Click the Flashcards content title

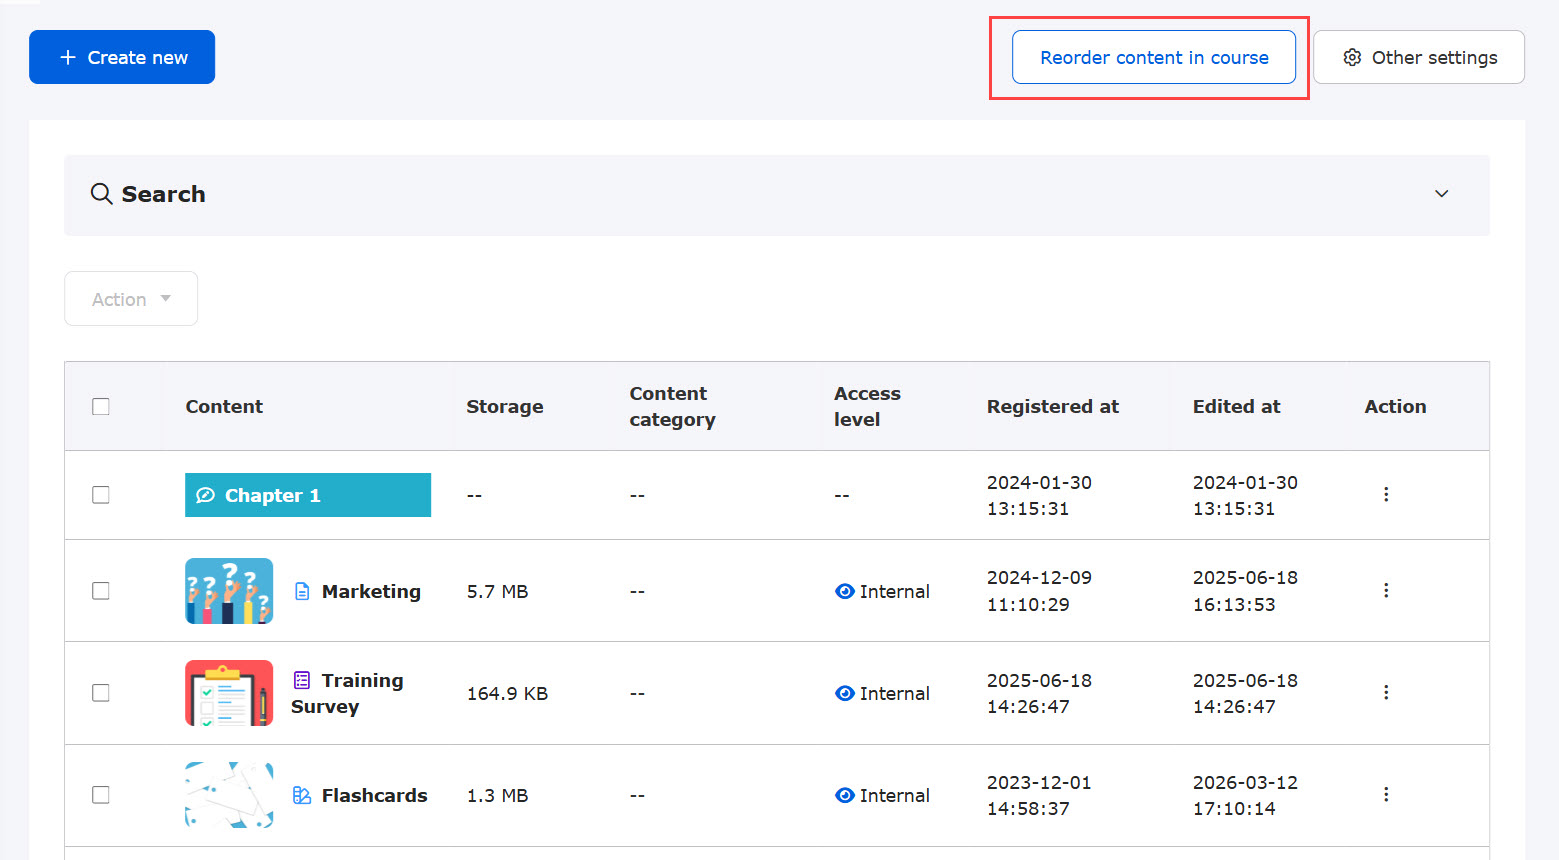tap(374, 795)
